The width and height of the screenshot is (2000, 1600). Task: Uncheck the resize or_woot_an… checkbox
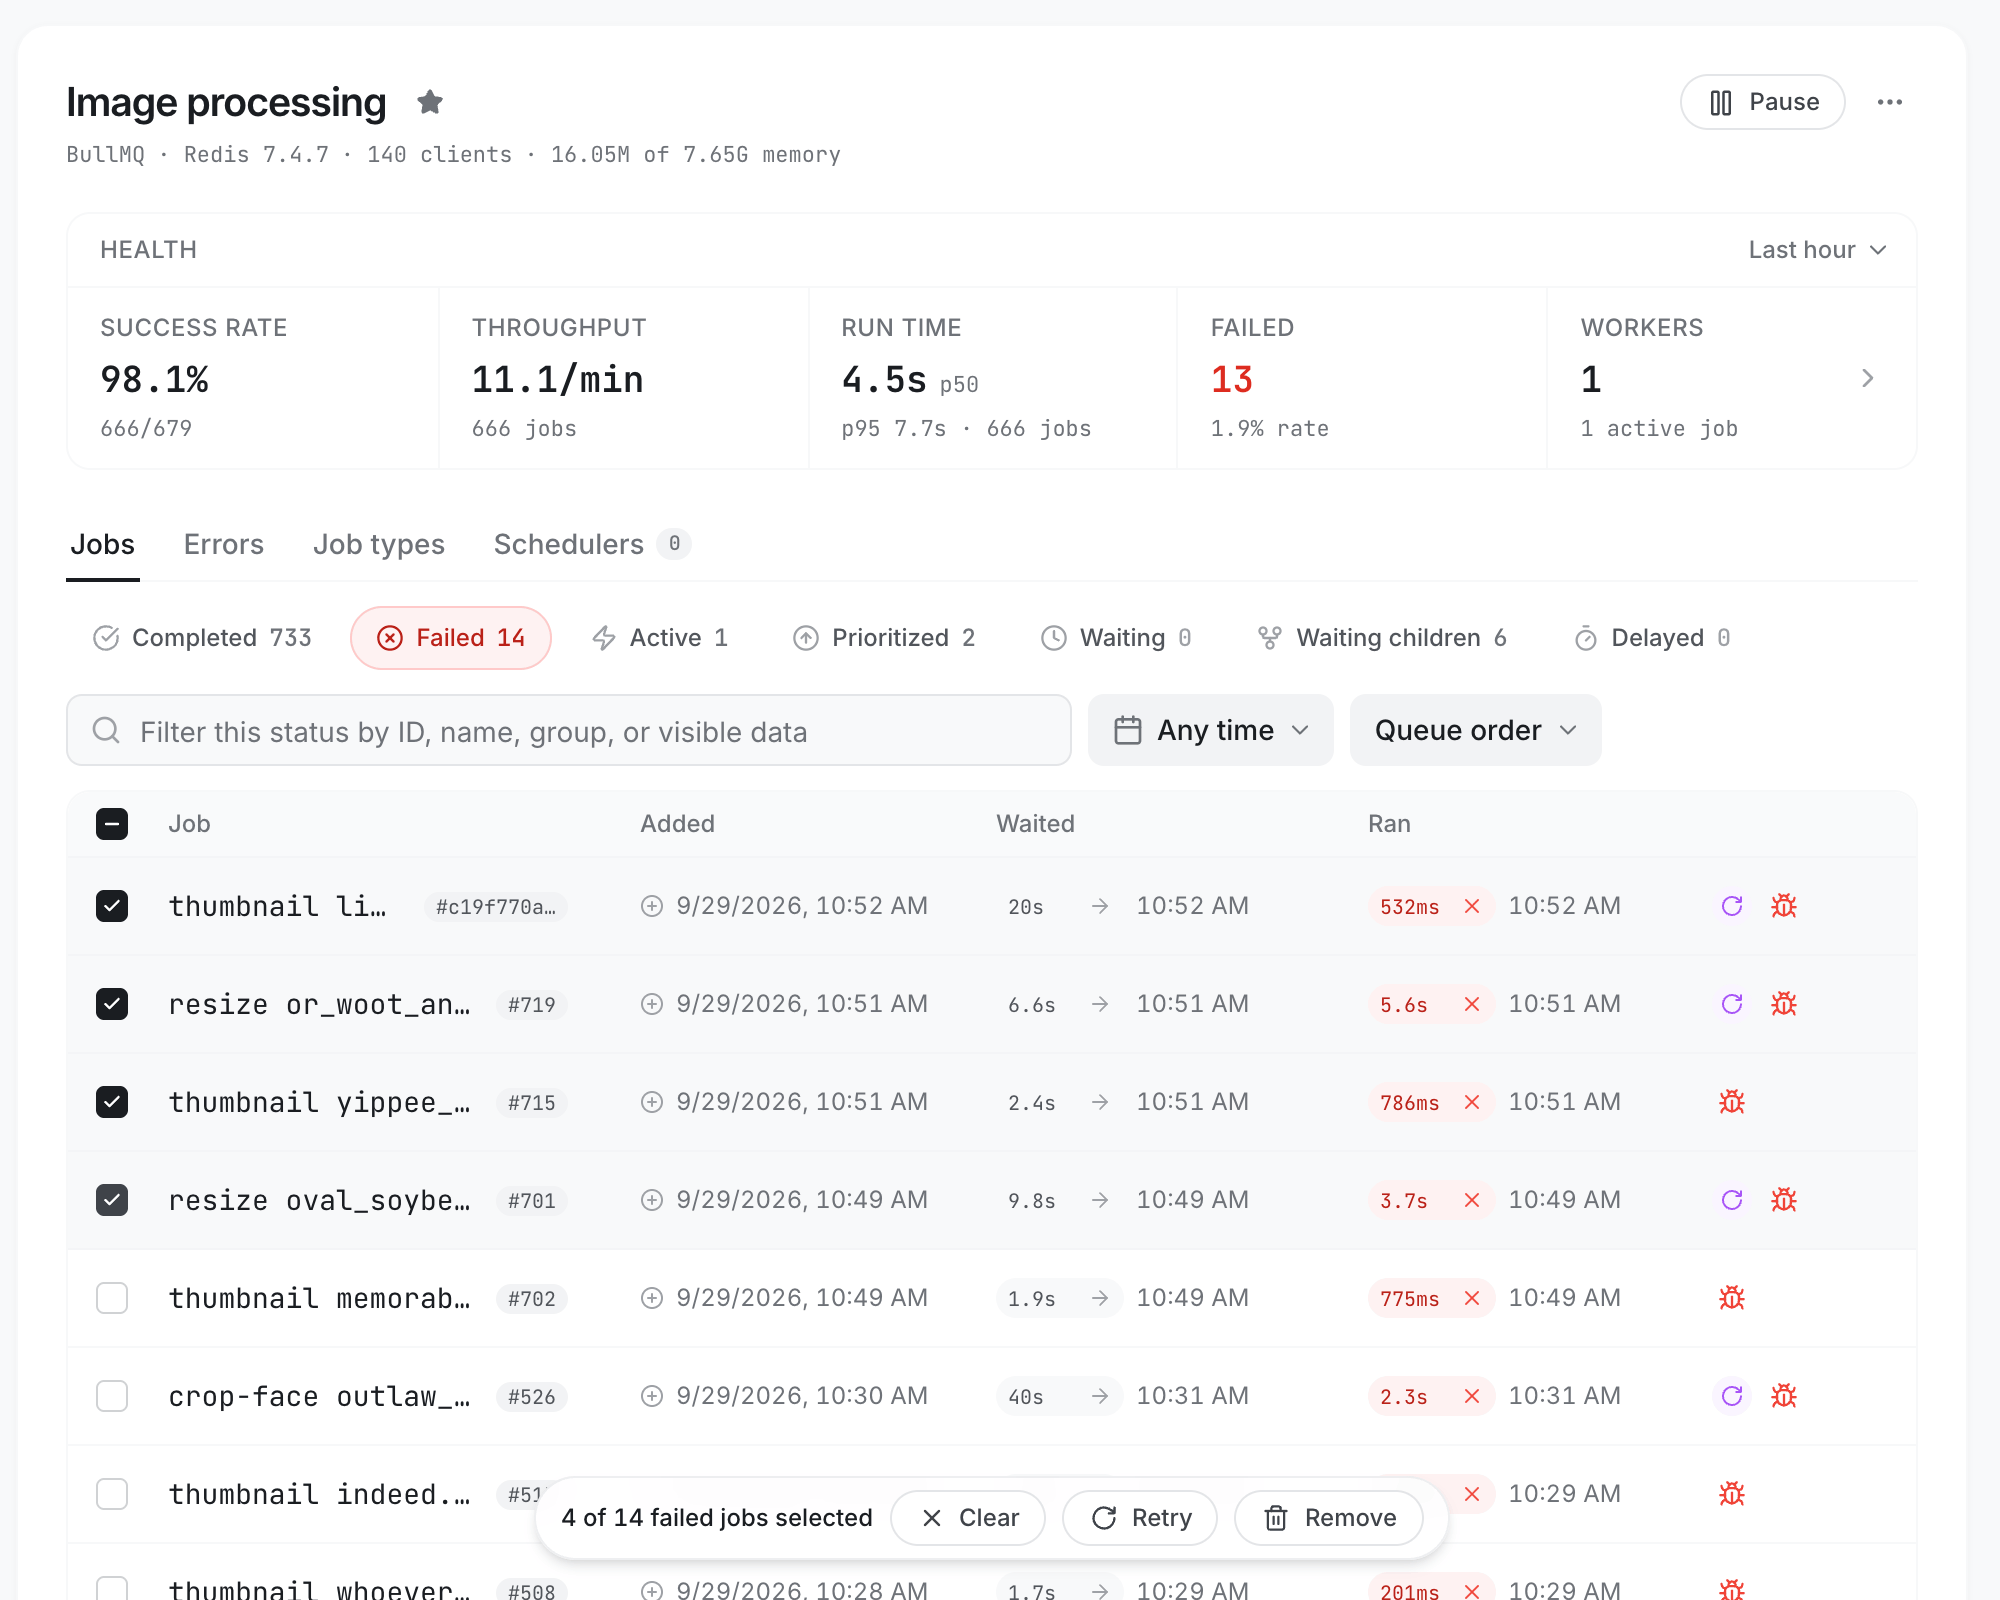[112, 1004]
